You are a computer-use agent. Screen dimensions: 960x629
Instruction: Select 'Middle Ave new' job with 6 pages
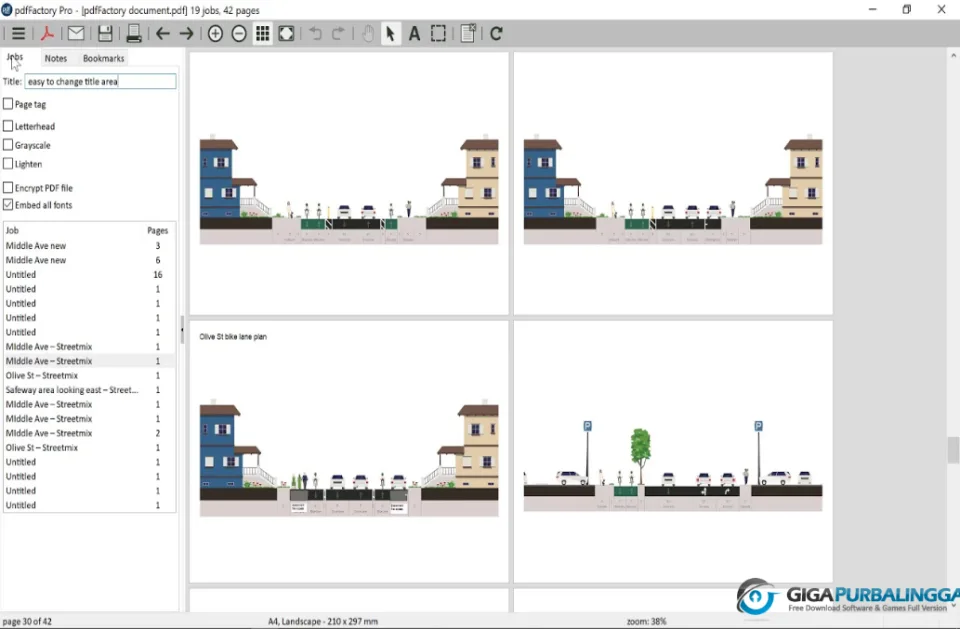[x=89, y=260]
